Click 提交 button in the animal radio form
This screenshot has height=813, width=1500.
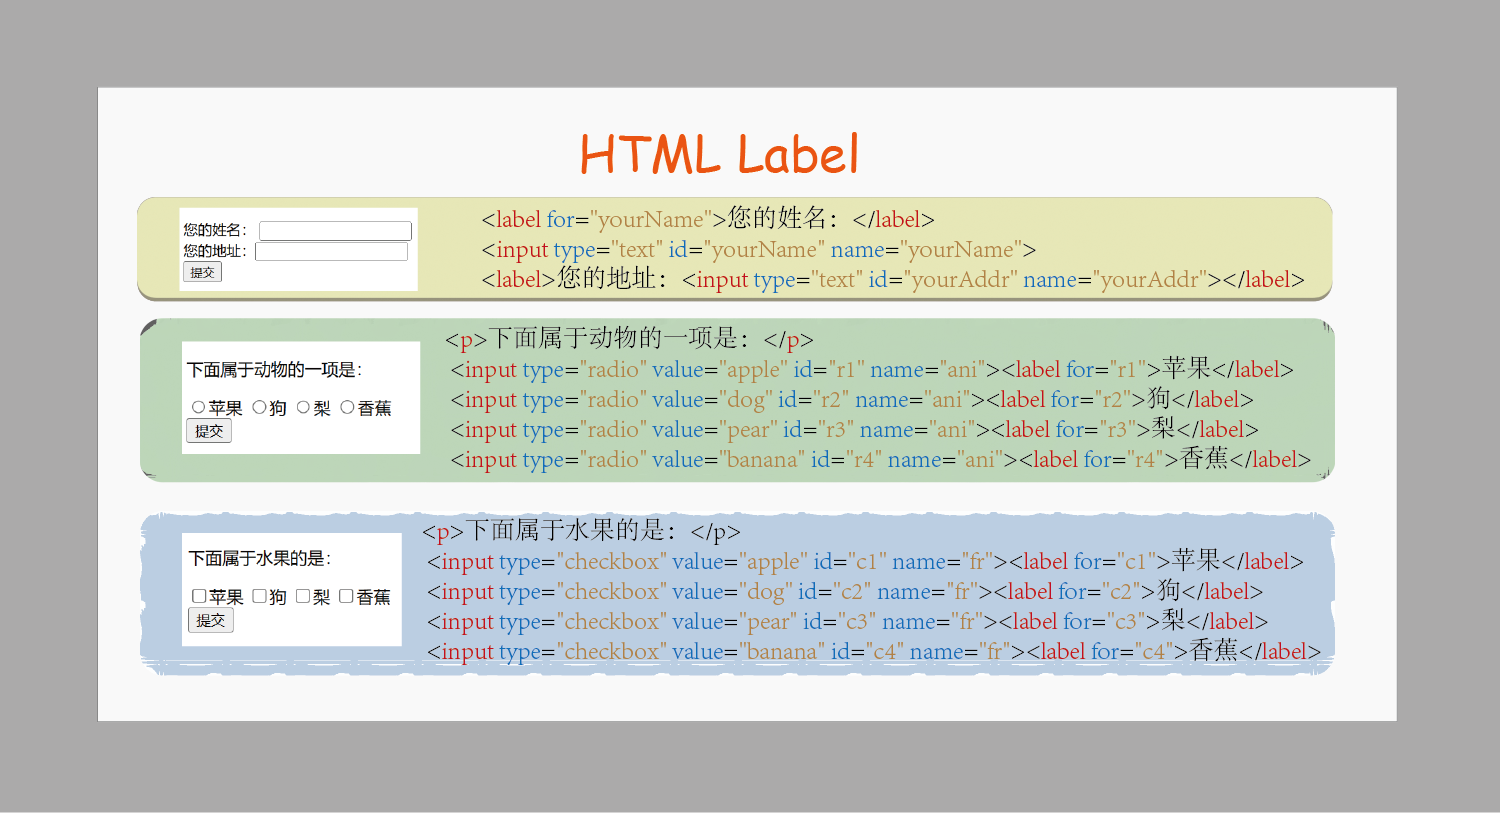pos(209,431)
